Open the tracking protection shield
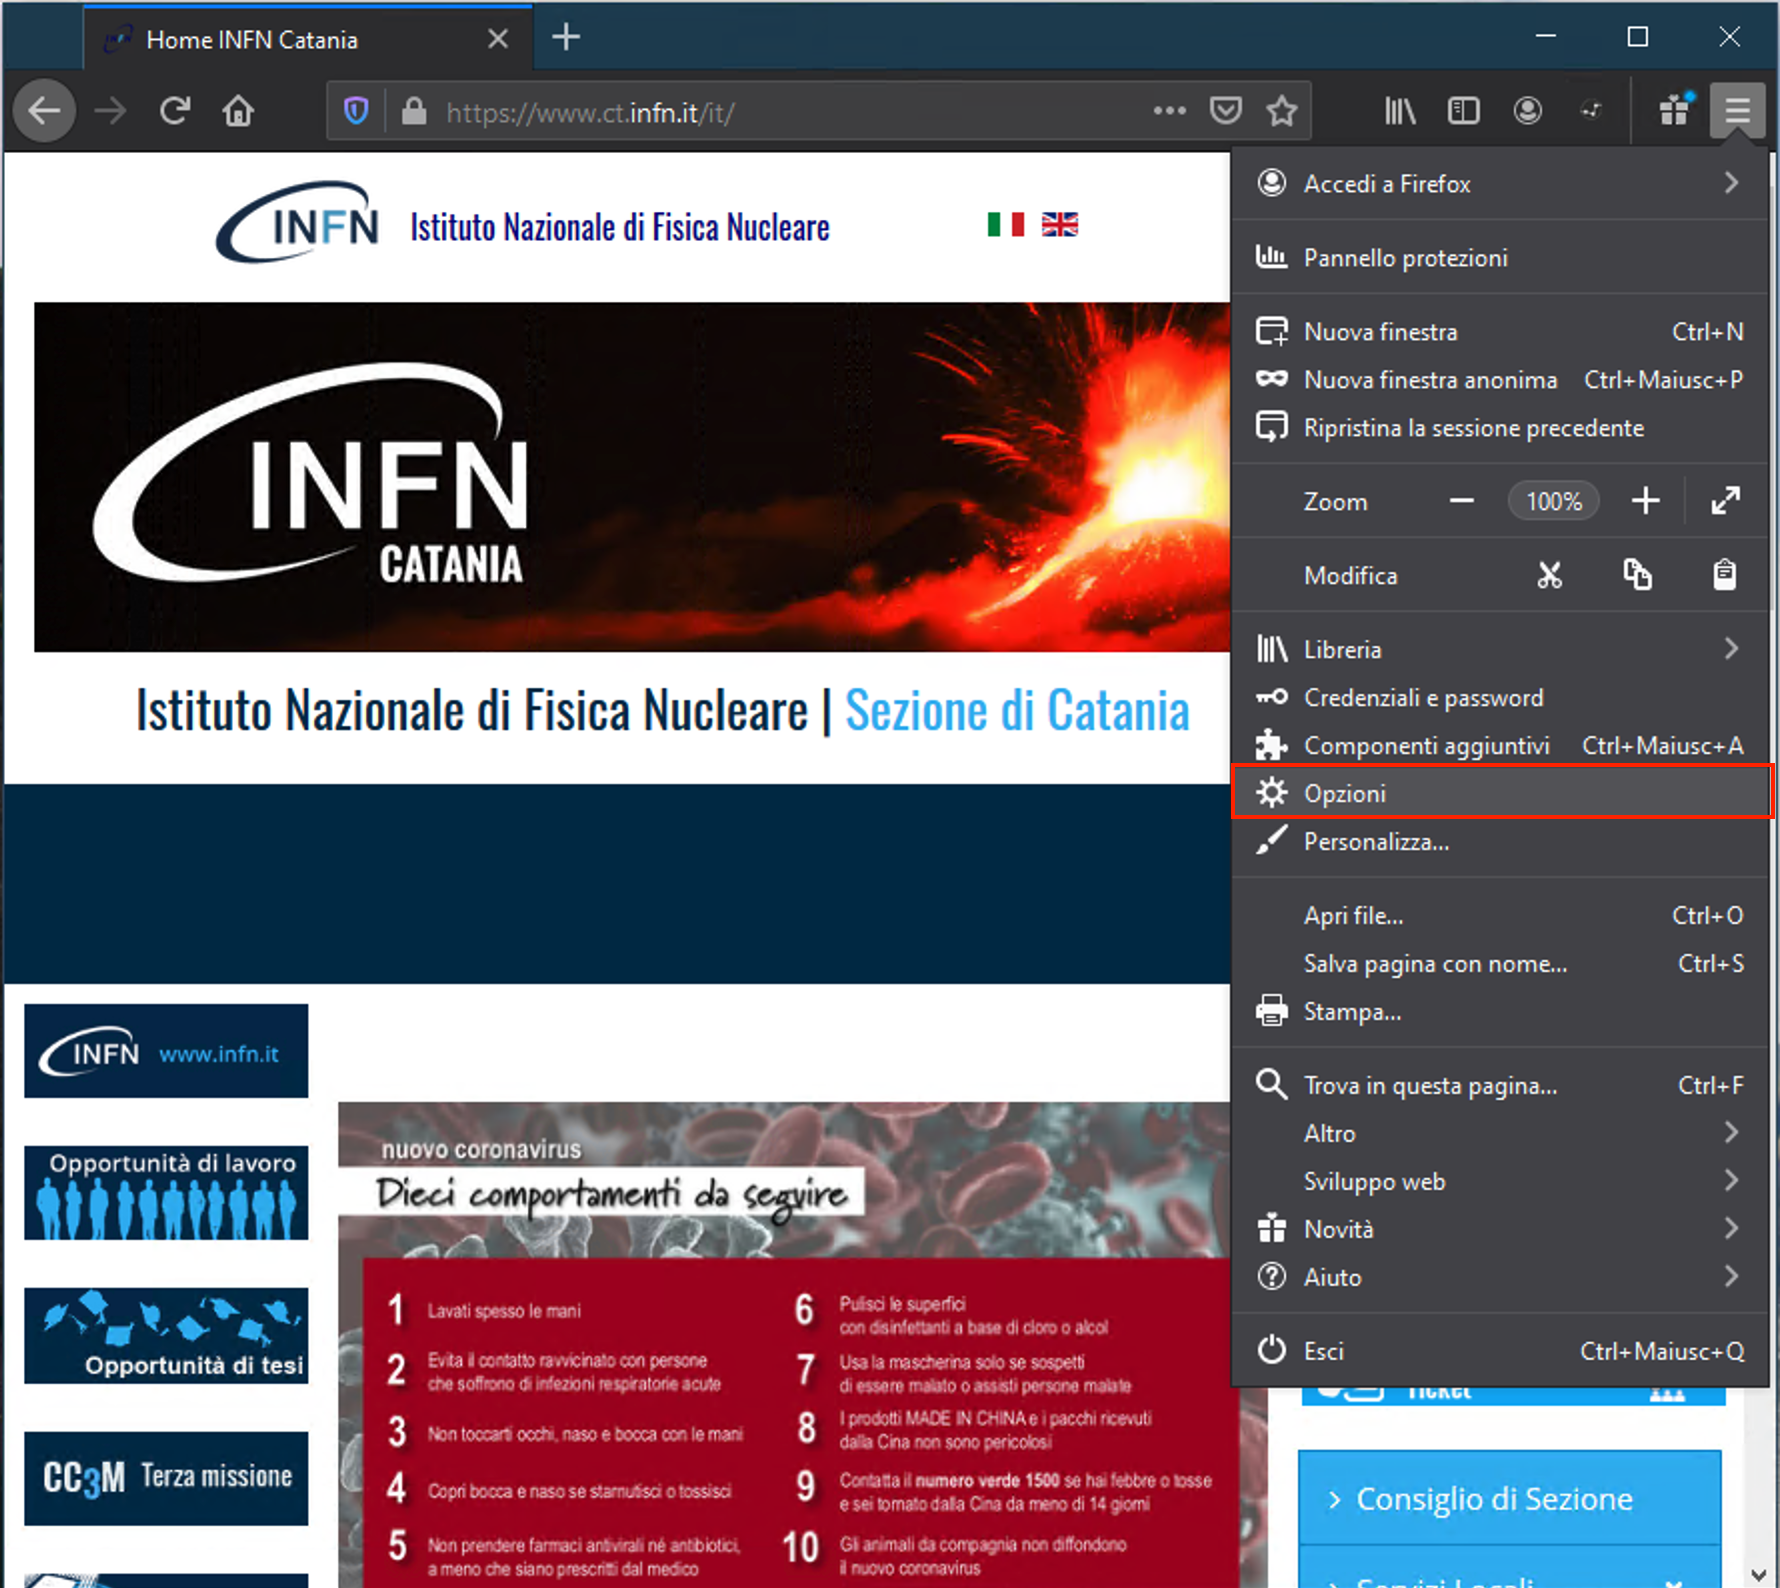 356,111
